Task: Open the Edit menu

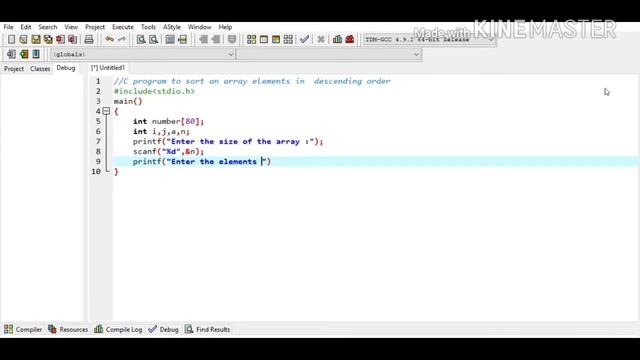Action: pyautogui.click(x=26, y=27)
